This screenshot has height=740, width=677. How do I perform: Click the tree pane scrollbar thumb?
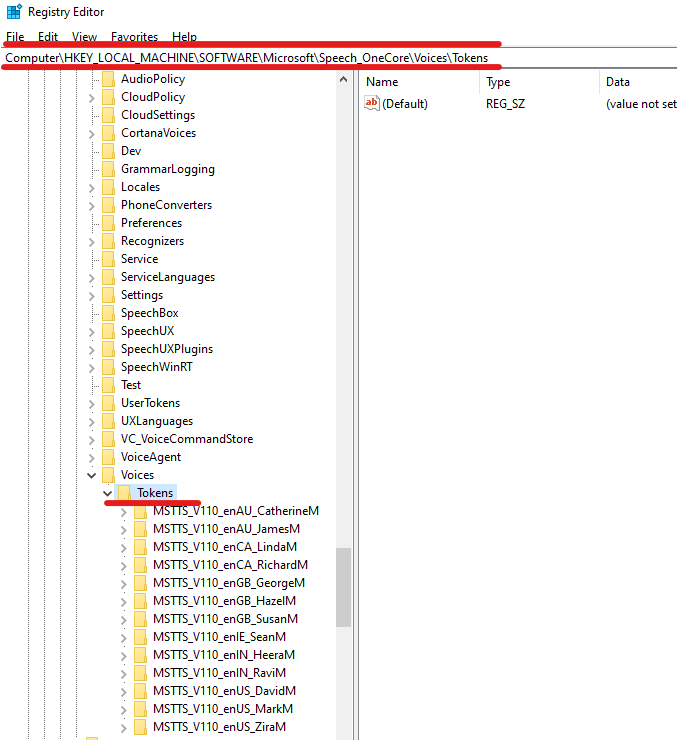[x=343, y=587]
